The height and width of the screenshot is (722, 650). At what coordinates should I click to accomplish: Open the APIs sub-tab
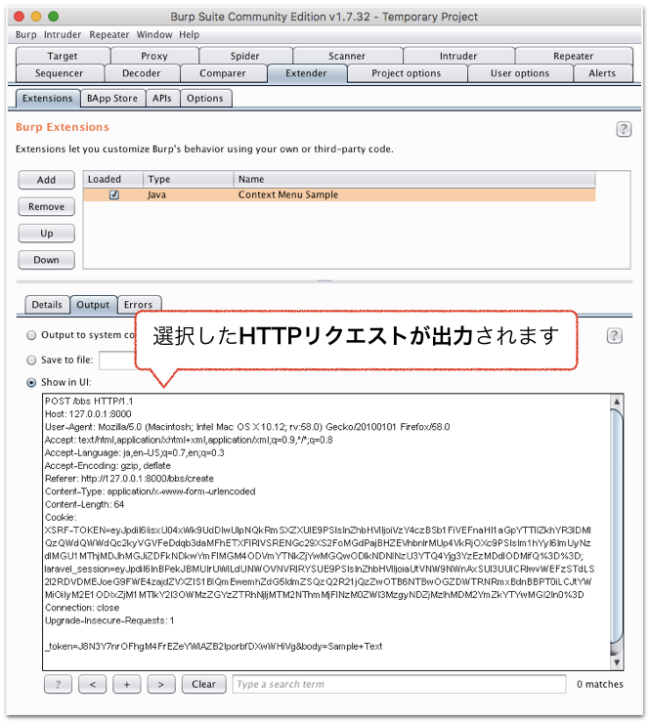(162, 99)
